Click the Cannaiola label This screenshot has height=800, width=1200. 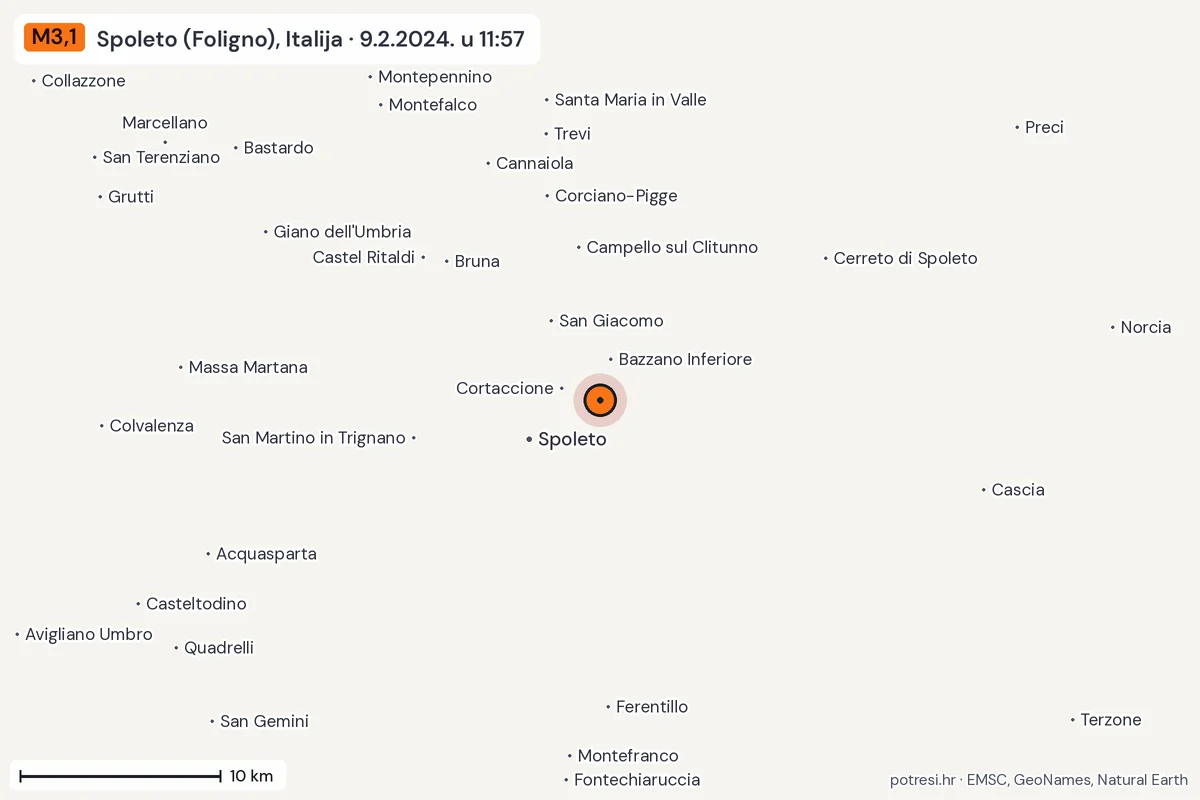pyautogui.click(x=535, y=163)
